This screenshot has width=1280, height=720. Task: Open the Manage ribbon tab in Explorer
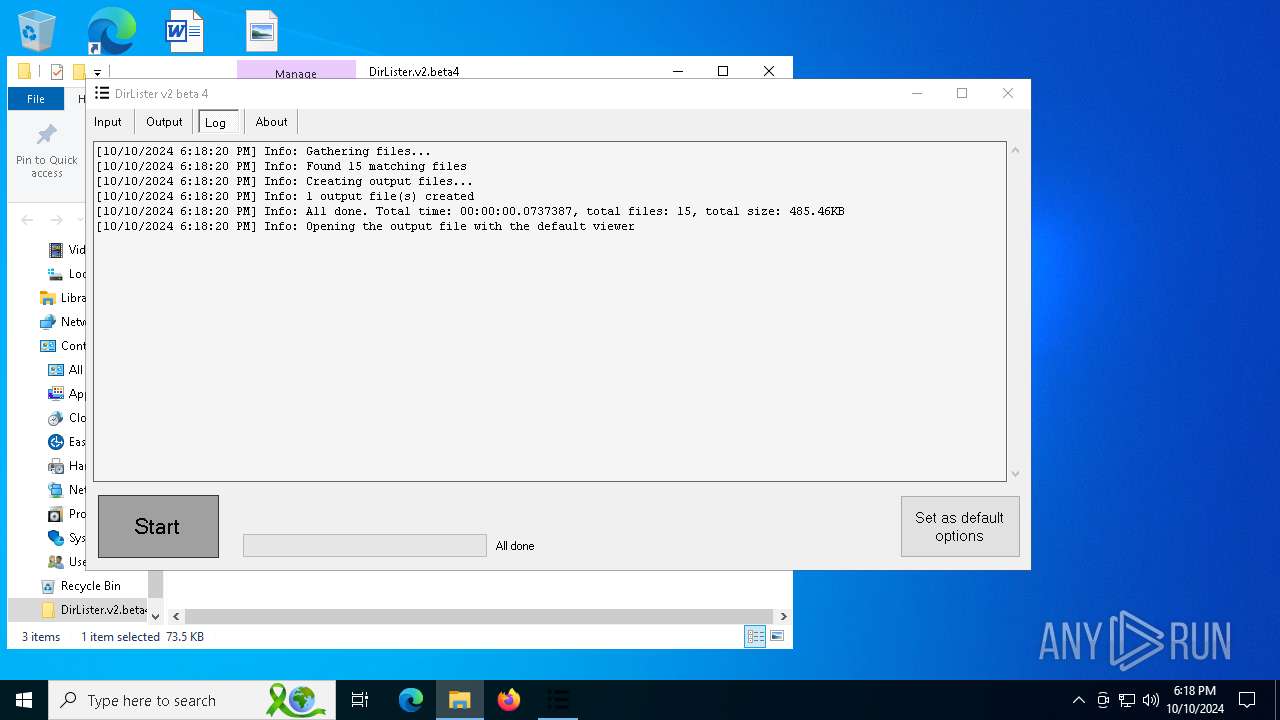coord(296,72)
